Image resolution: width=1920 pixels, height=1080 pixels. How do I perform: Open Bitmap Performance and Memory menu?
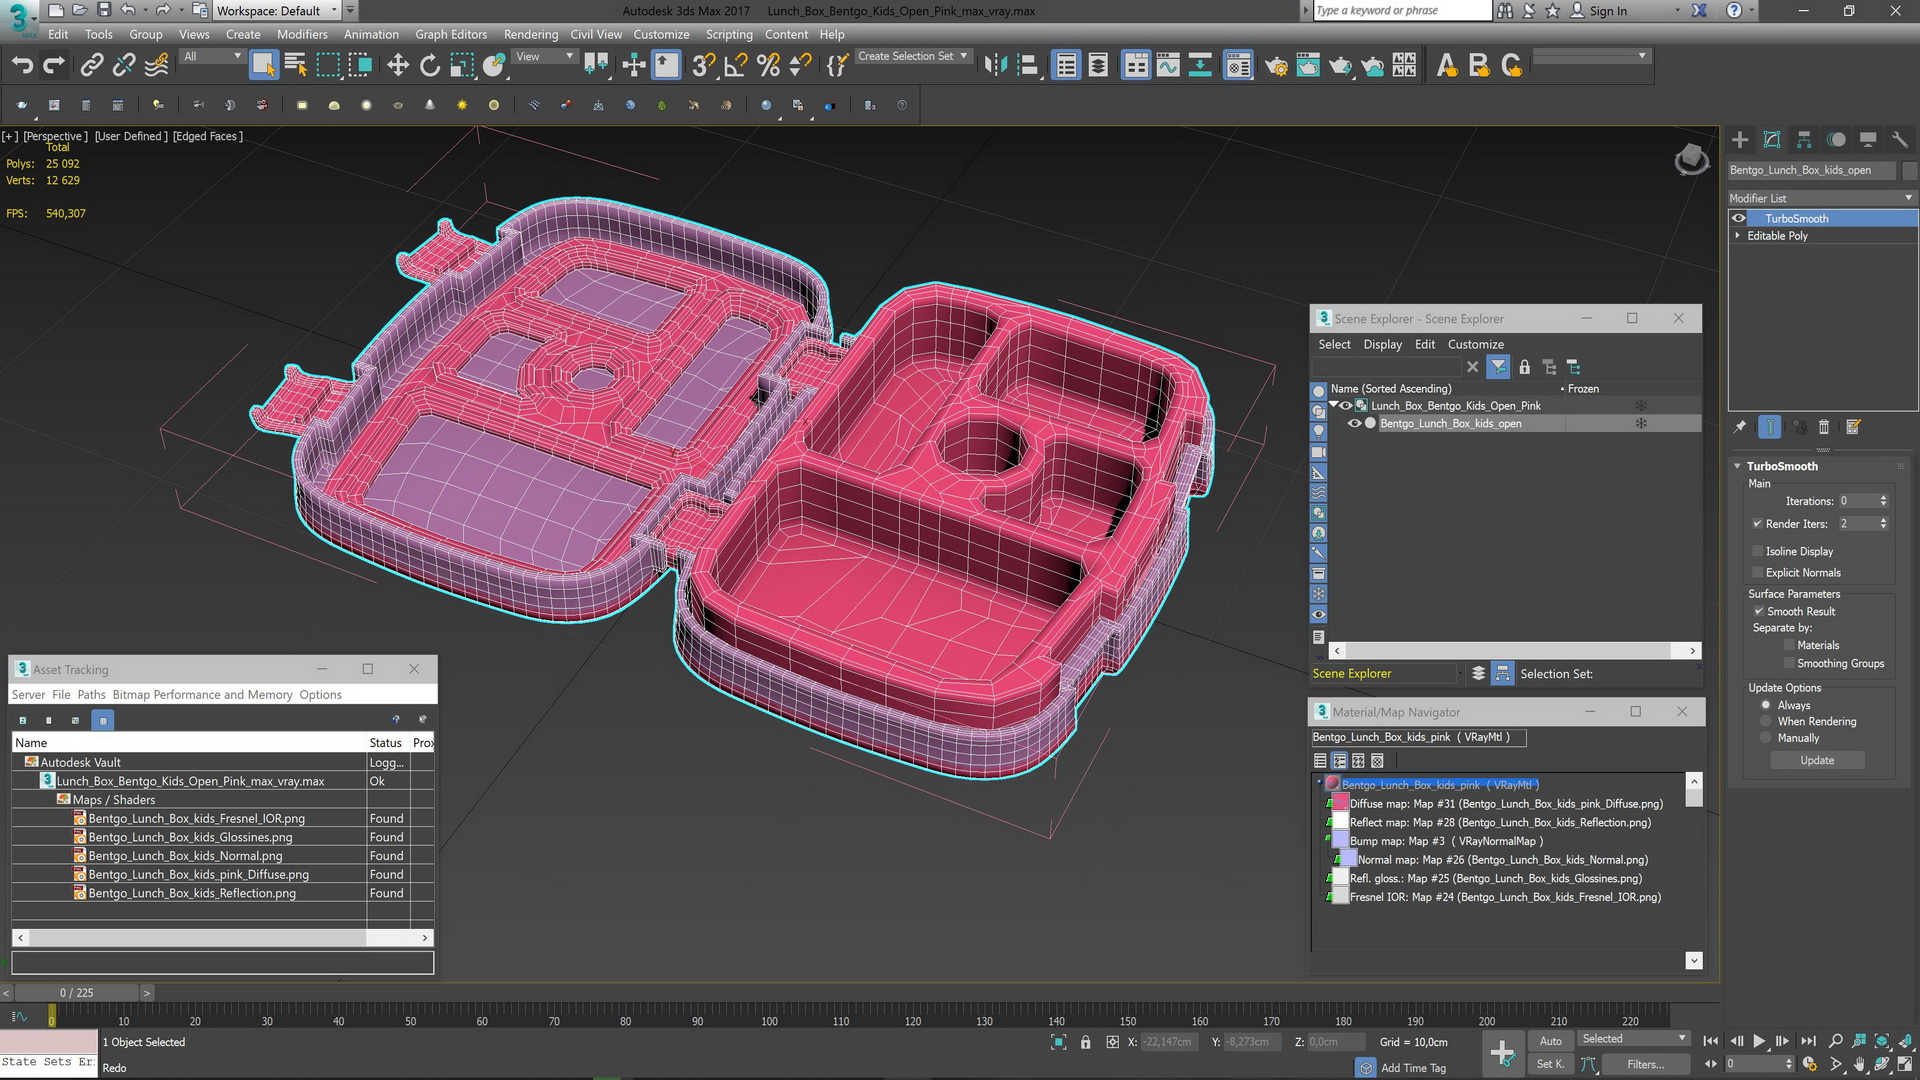pos(202,694)
